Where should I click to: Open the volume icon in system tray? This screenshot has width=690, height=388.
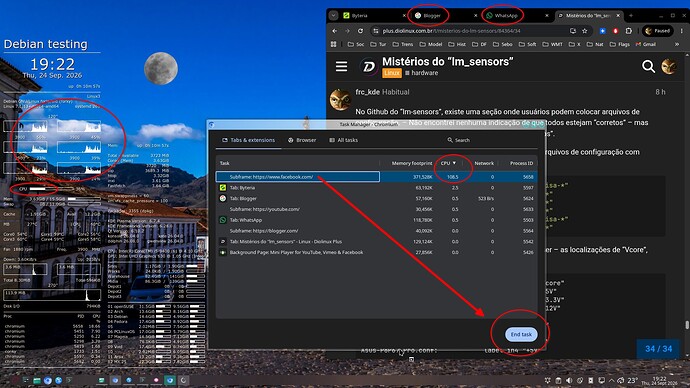point(569,380)
